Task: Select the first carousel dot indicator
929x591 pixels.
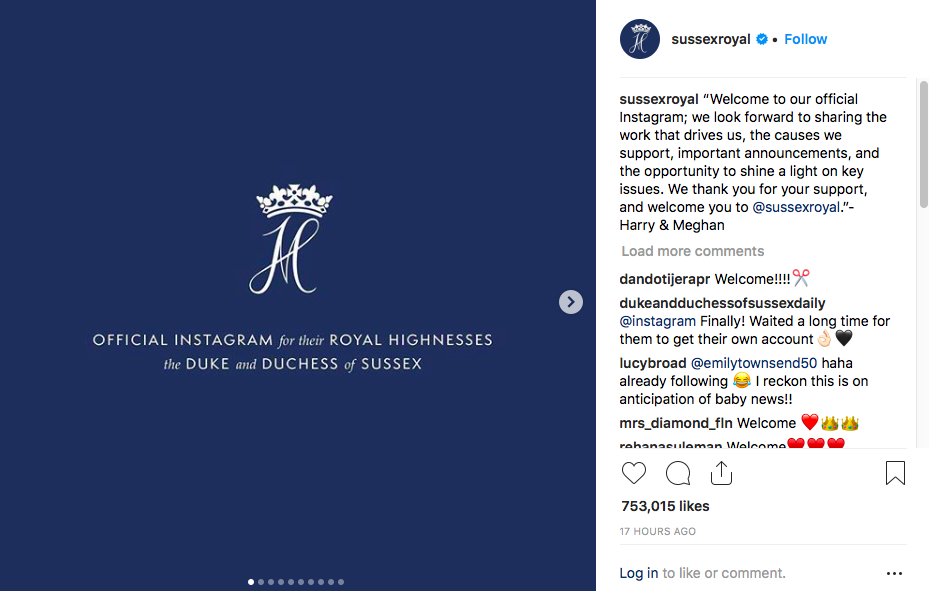Action: (251, 582)
